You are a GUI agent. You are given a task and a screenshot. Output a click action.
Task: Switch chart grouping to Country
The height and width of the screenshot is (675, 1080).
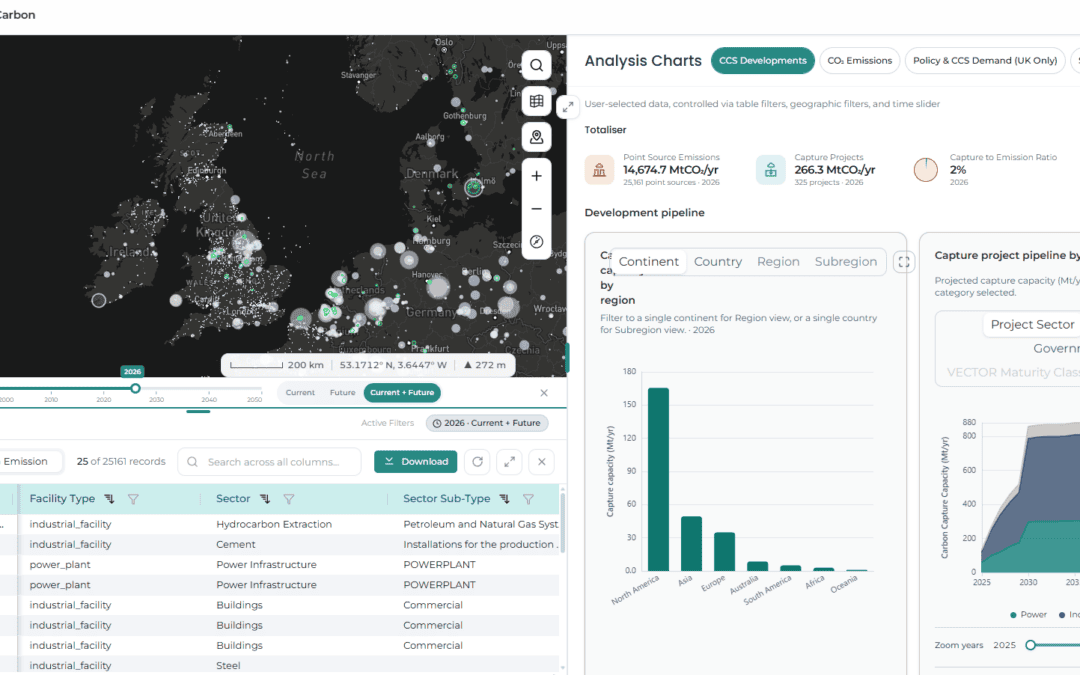(x=718, y=262)
